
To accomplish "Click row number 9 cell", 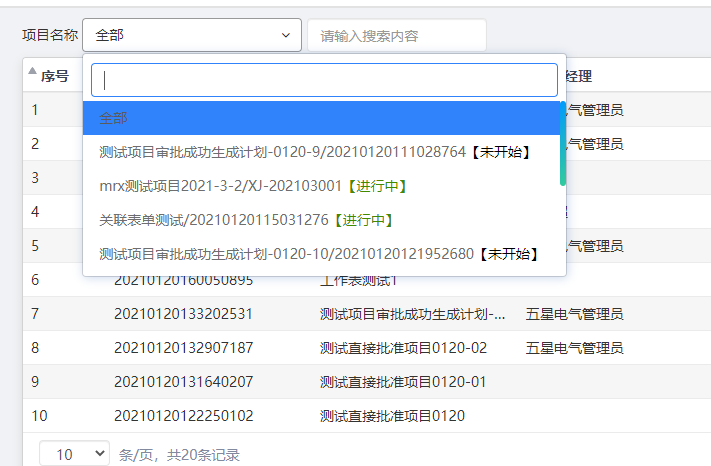I will click(35, 382).
